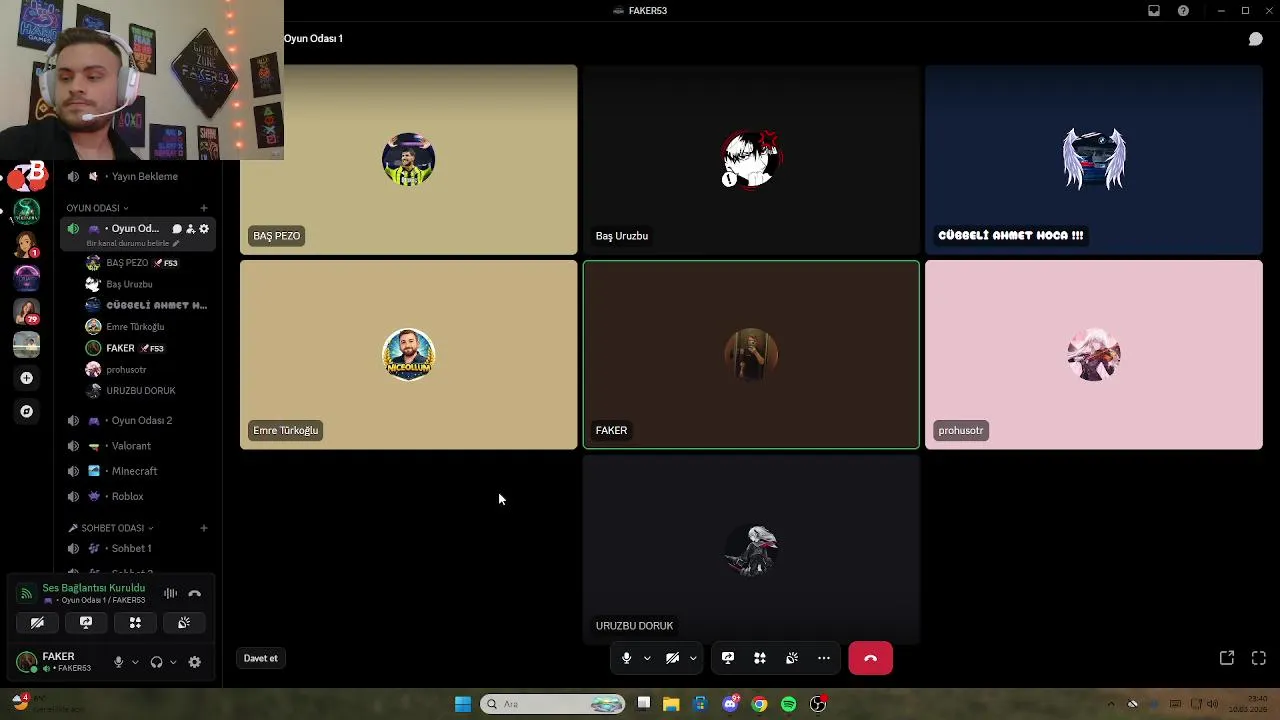Hang up with the red disconnect button

[870, 658]
